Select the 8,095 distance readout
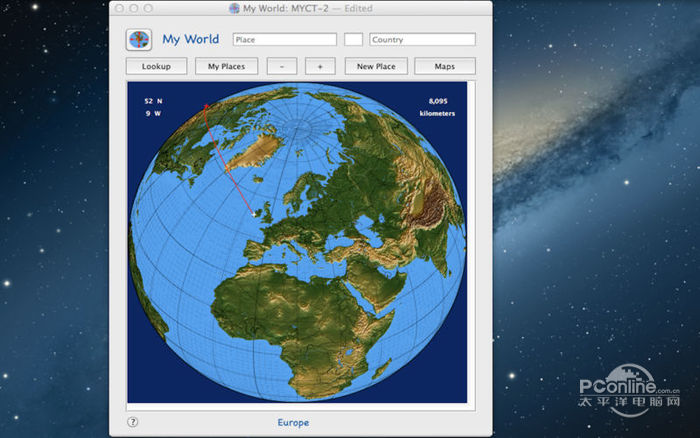 click(x=438, y=101)
